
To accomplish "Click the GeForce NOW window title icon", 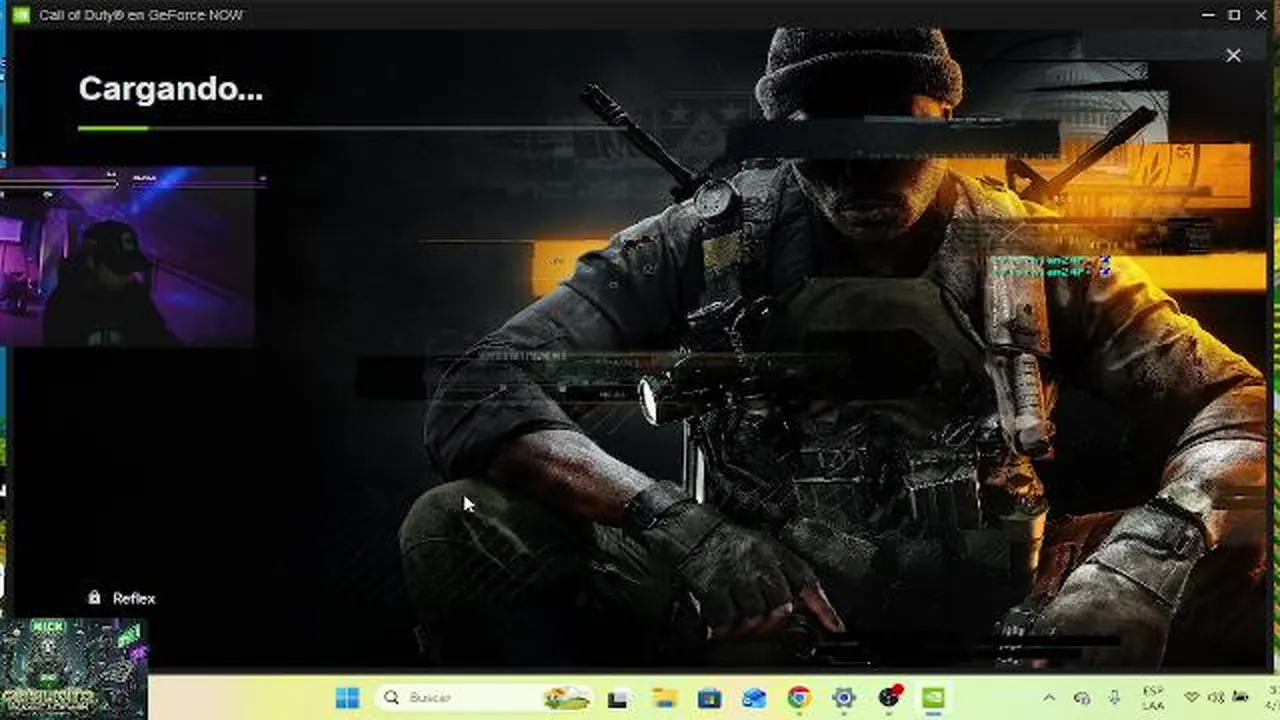I will coord(20,15).
